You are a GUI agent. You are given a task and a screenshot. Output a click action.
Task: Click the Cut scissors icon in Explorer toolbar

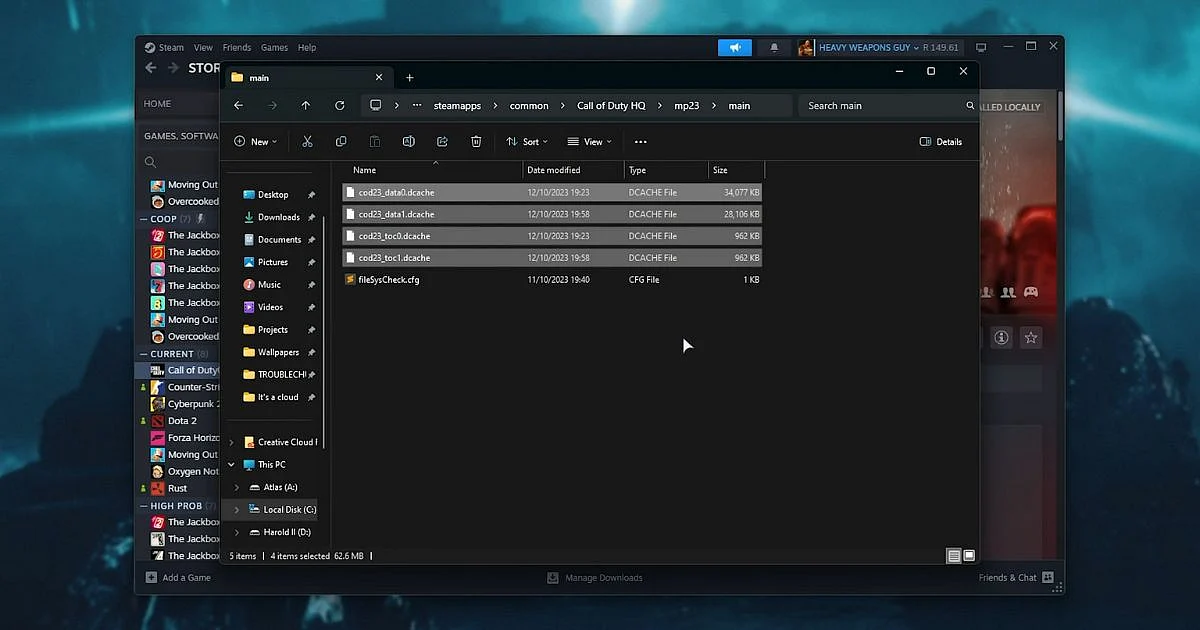click(x=307, y=142)
